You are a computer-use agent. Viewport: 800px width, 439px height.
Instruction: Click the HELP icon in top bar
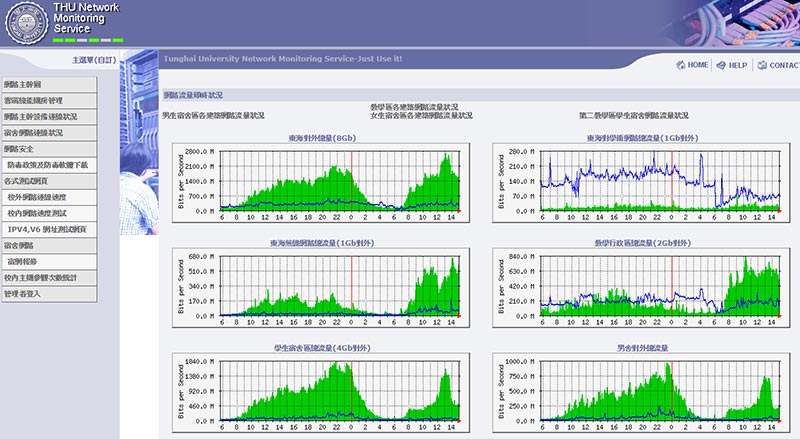click(x=720, y=65)
